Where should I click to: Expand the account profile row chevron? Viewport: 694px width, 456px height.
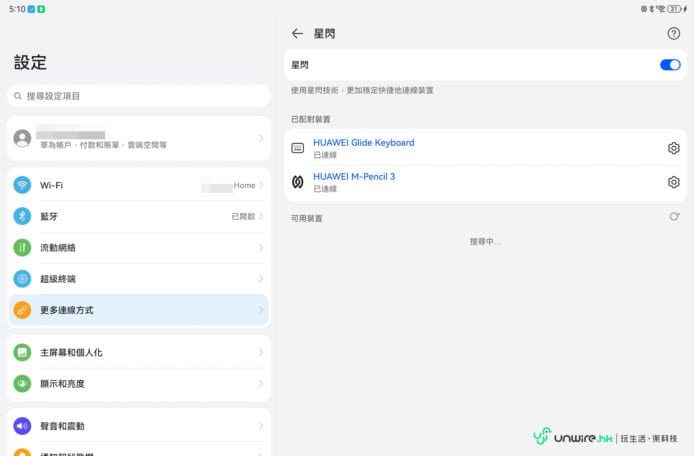261,138
